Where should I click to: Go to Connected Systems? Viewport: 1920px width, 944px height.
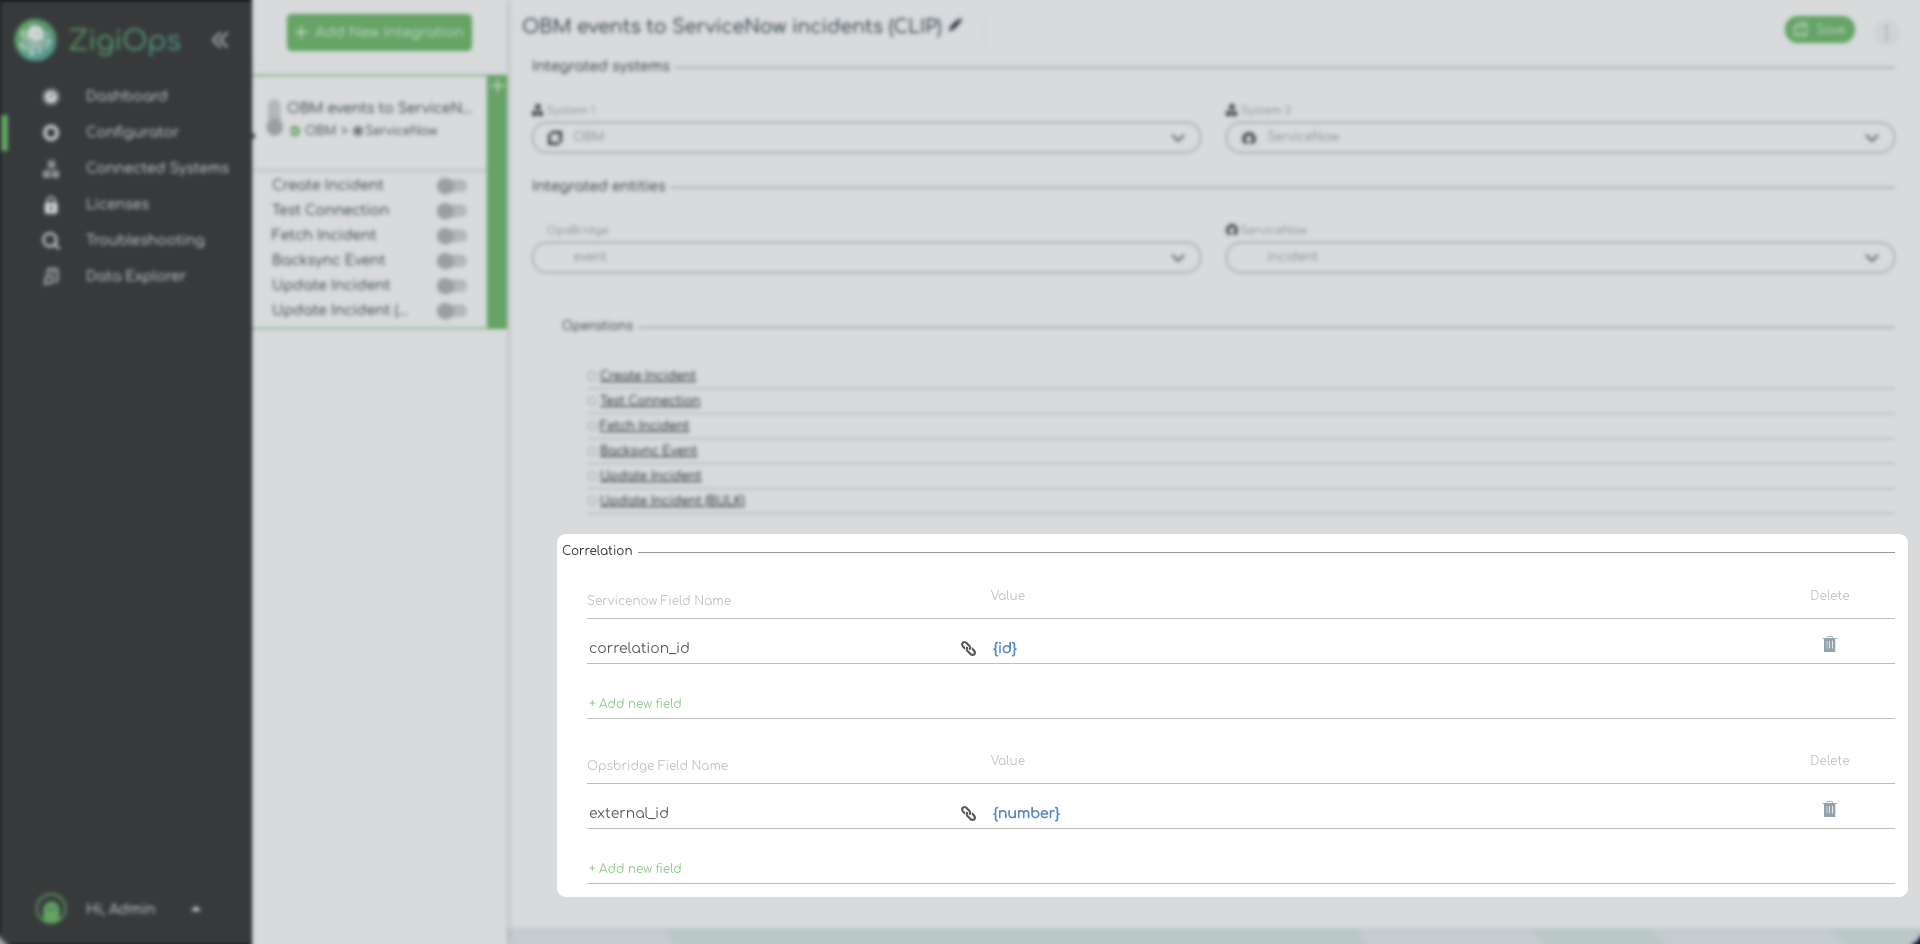(x=157, y=168)
